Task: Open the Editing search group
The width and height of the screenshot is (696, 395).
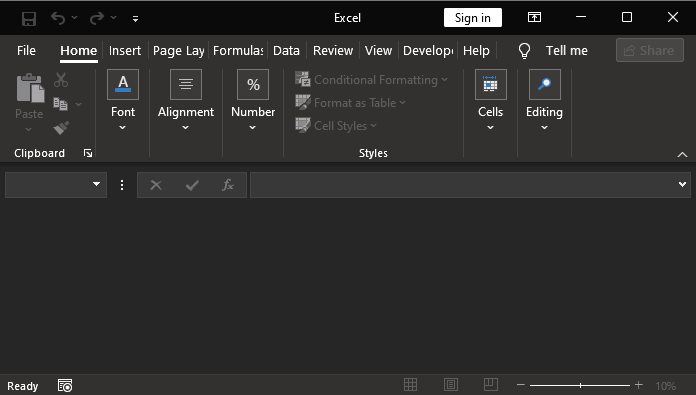Action: (545, 84)
